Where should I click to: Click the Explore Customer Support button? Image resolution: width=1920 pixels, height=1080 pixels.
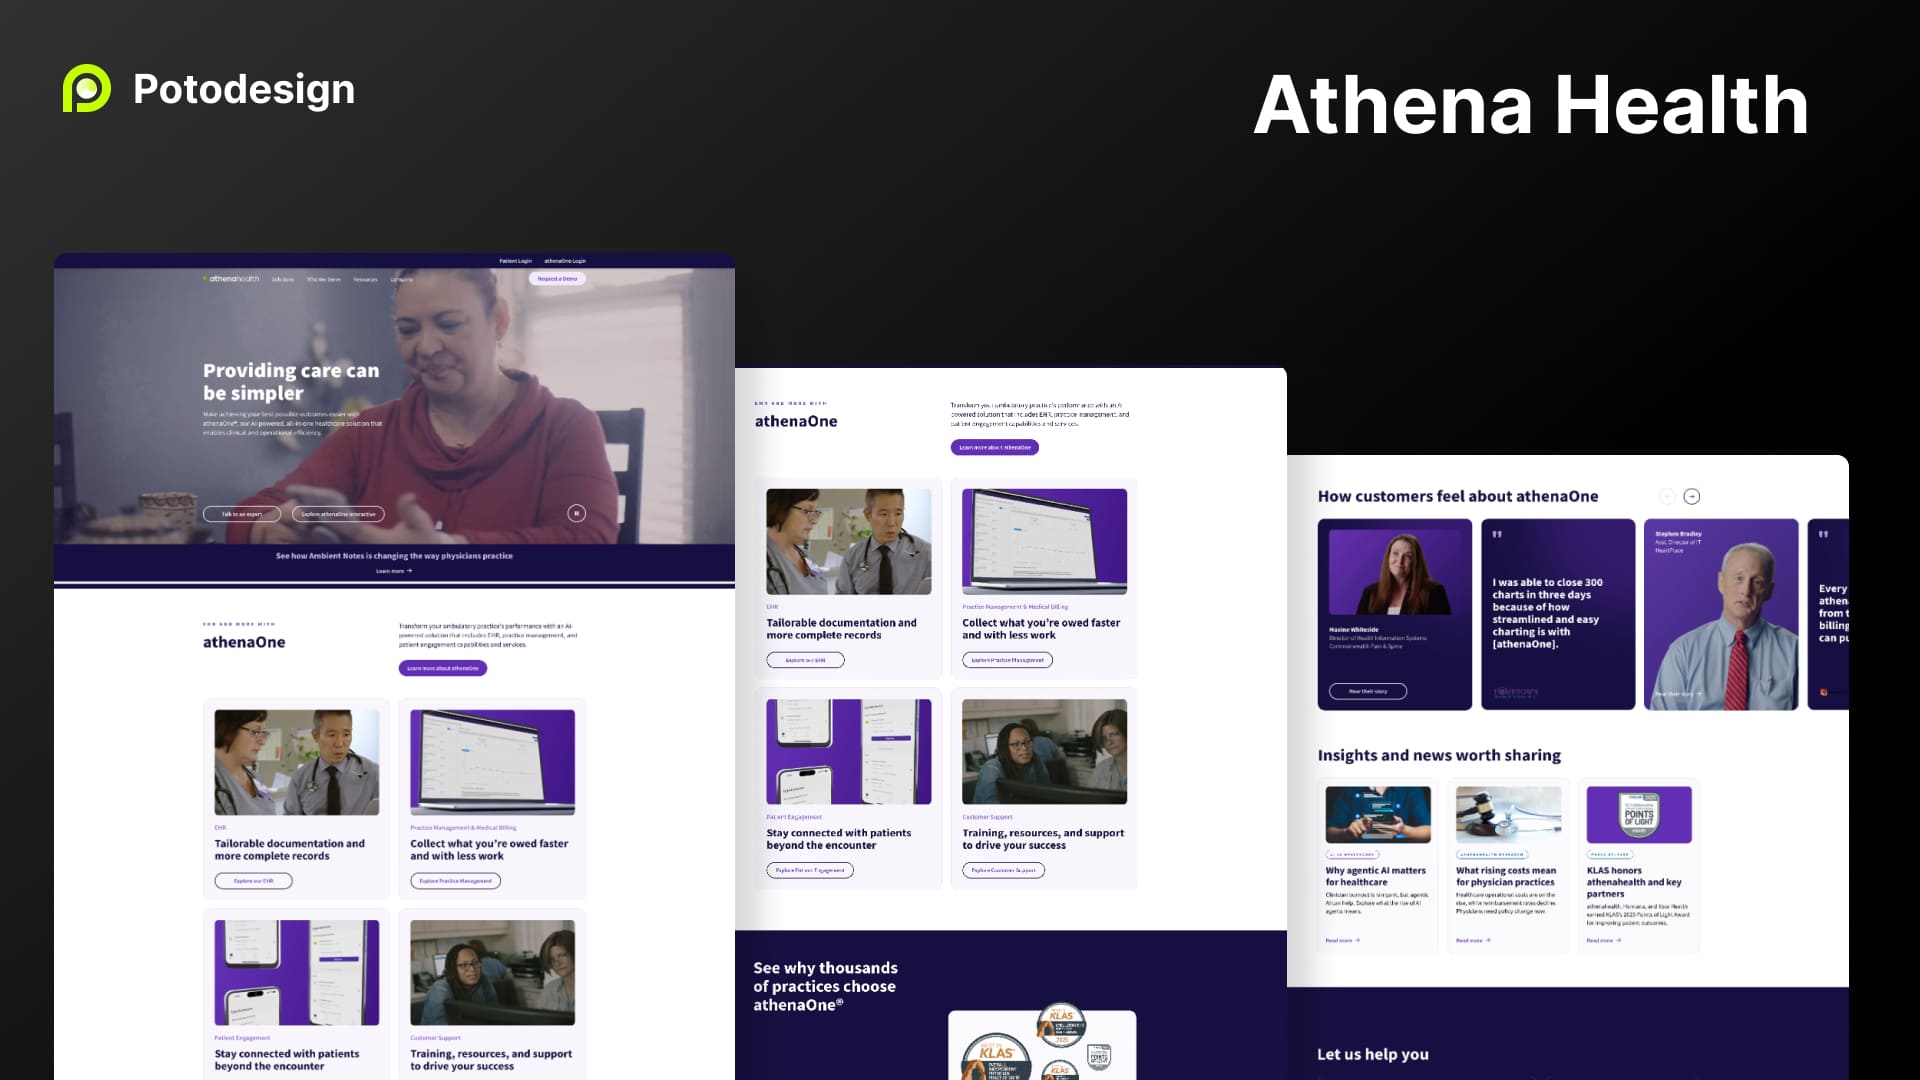[1003, 870]
